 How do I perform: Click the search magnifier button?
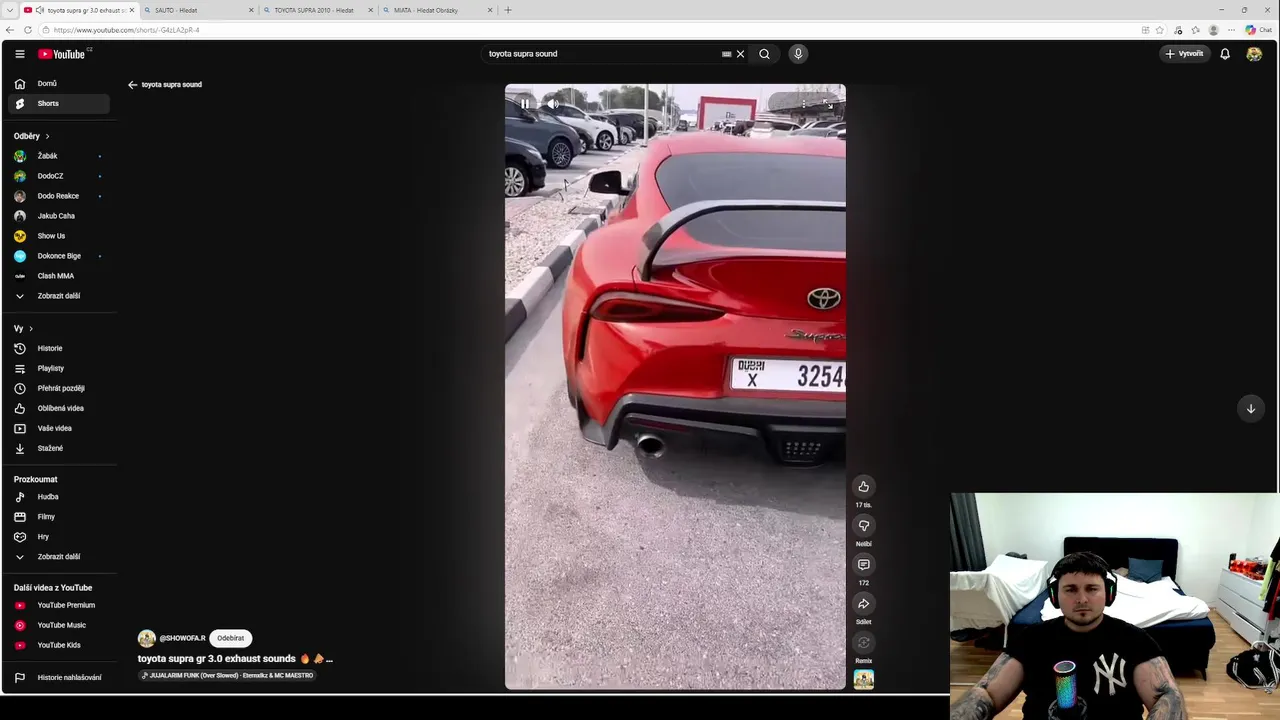coord(764,54)
